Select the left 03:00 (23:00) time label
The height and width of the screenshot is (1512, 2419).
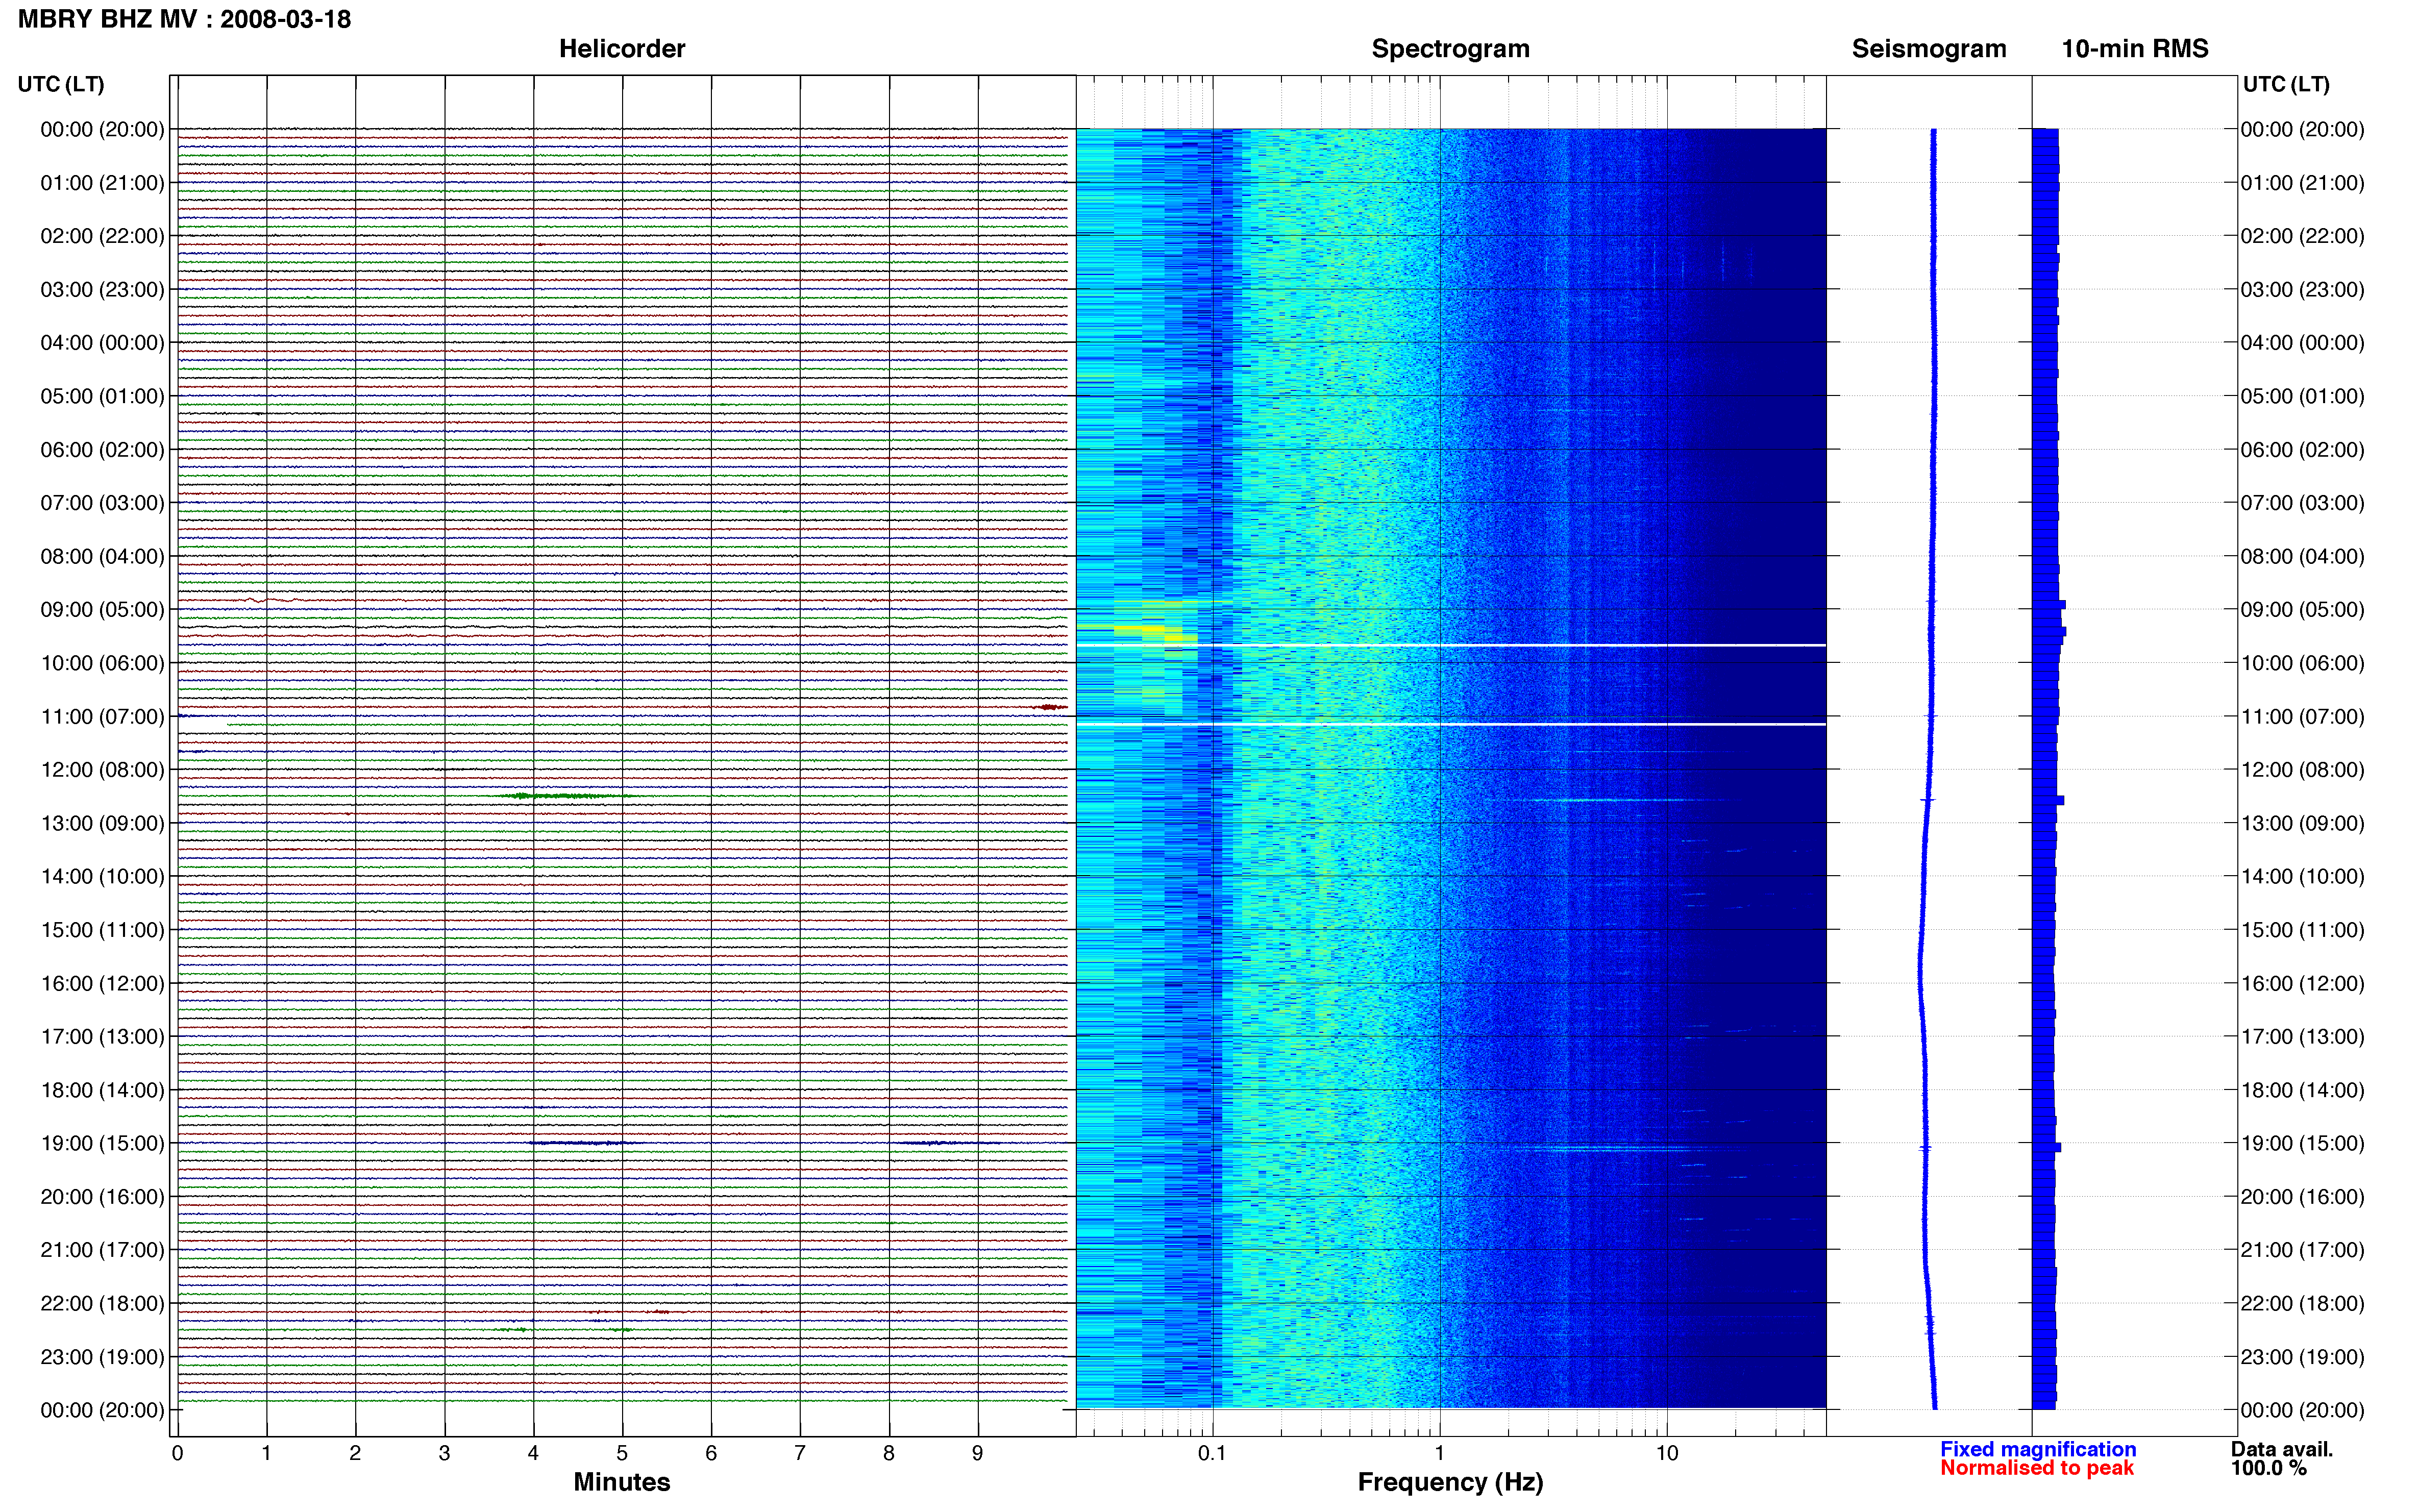click(x=102, y=290)
